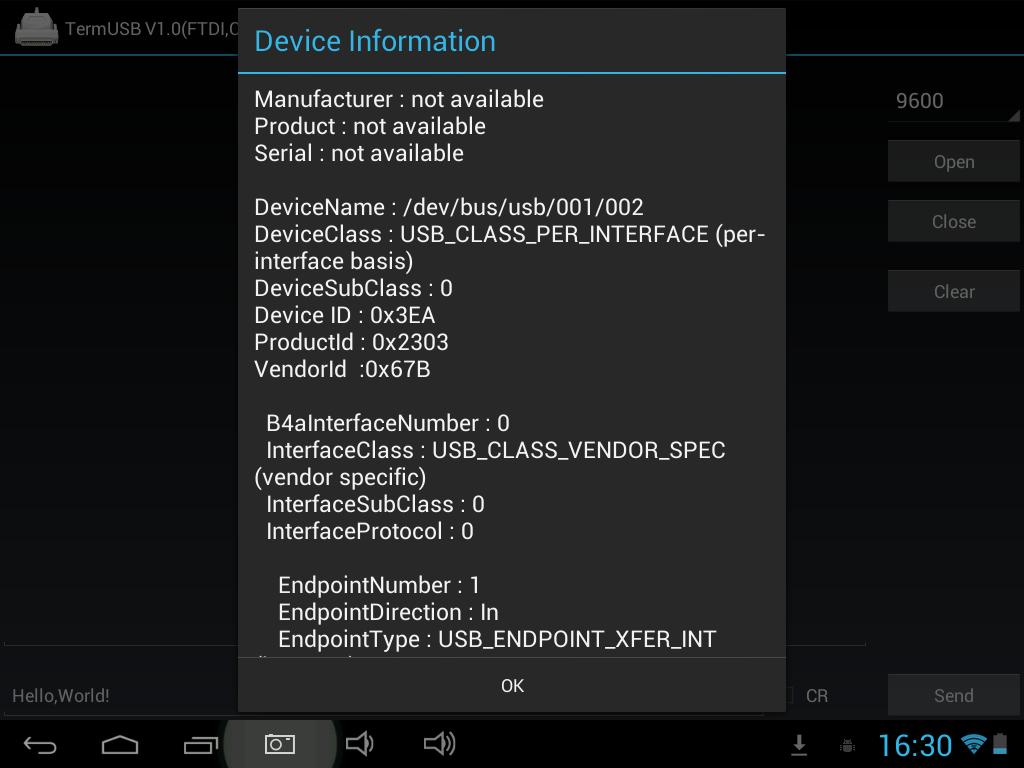Lower volume with the speaker icon
Image resolution: width=1024 pixels, height=768 pixels.
pyautogui.click(x=359, y=743)
